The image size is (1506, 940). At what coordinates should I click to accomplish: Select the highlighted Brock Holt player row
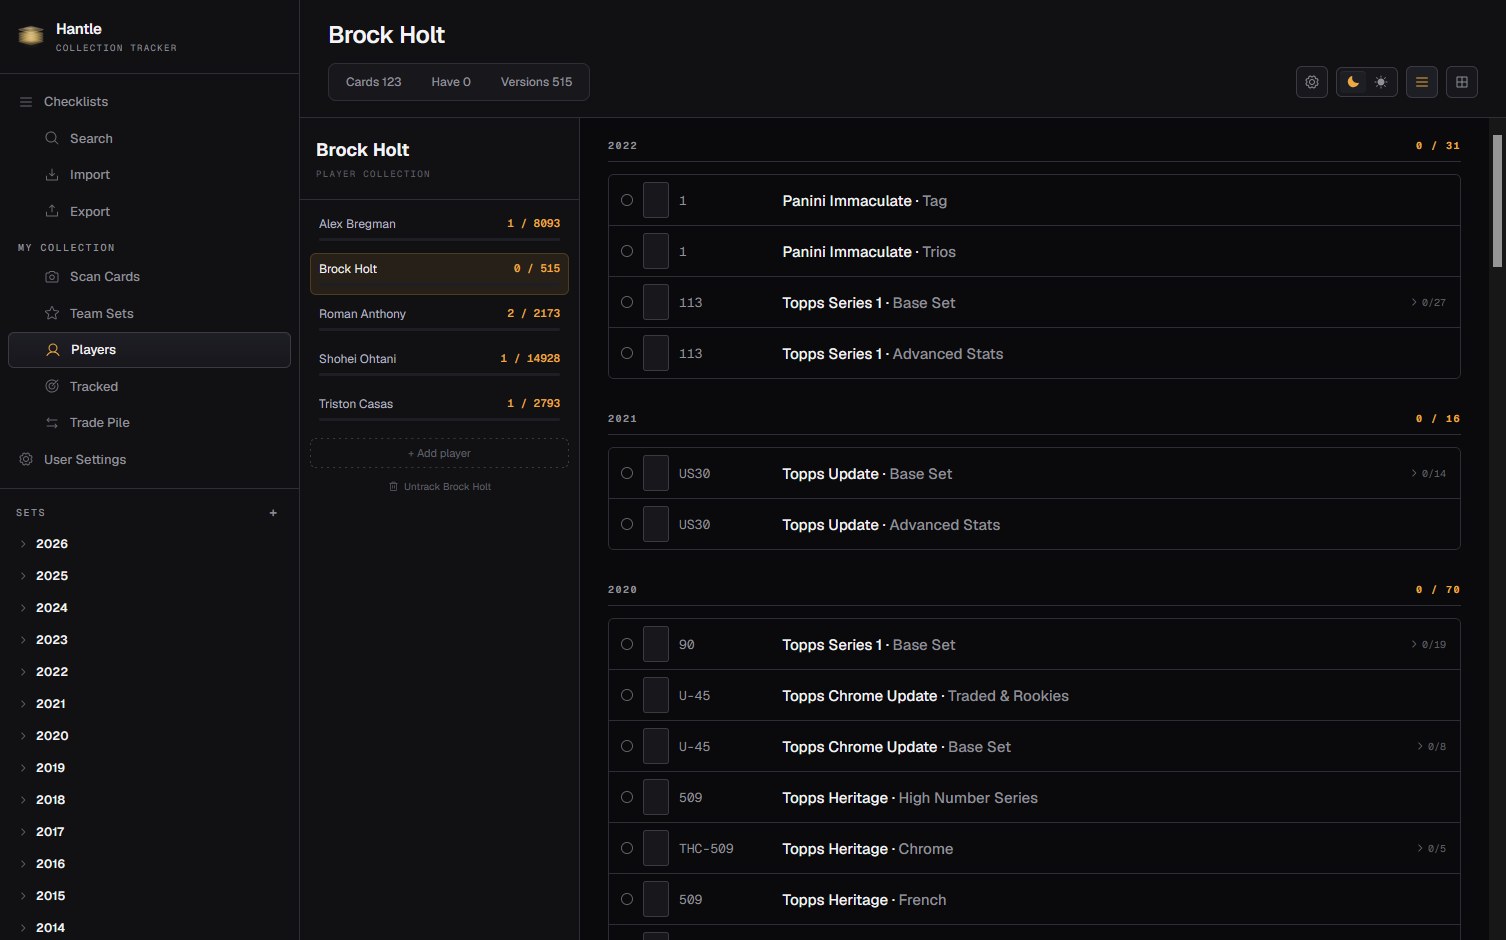(x=439, y=273)
